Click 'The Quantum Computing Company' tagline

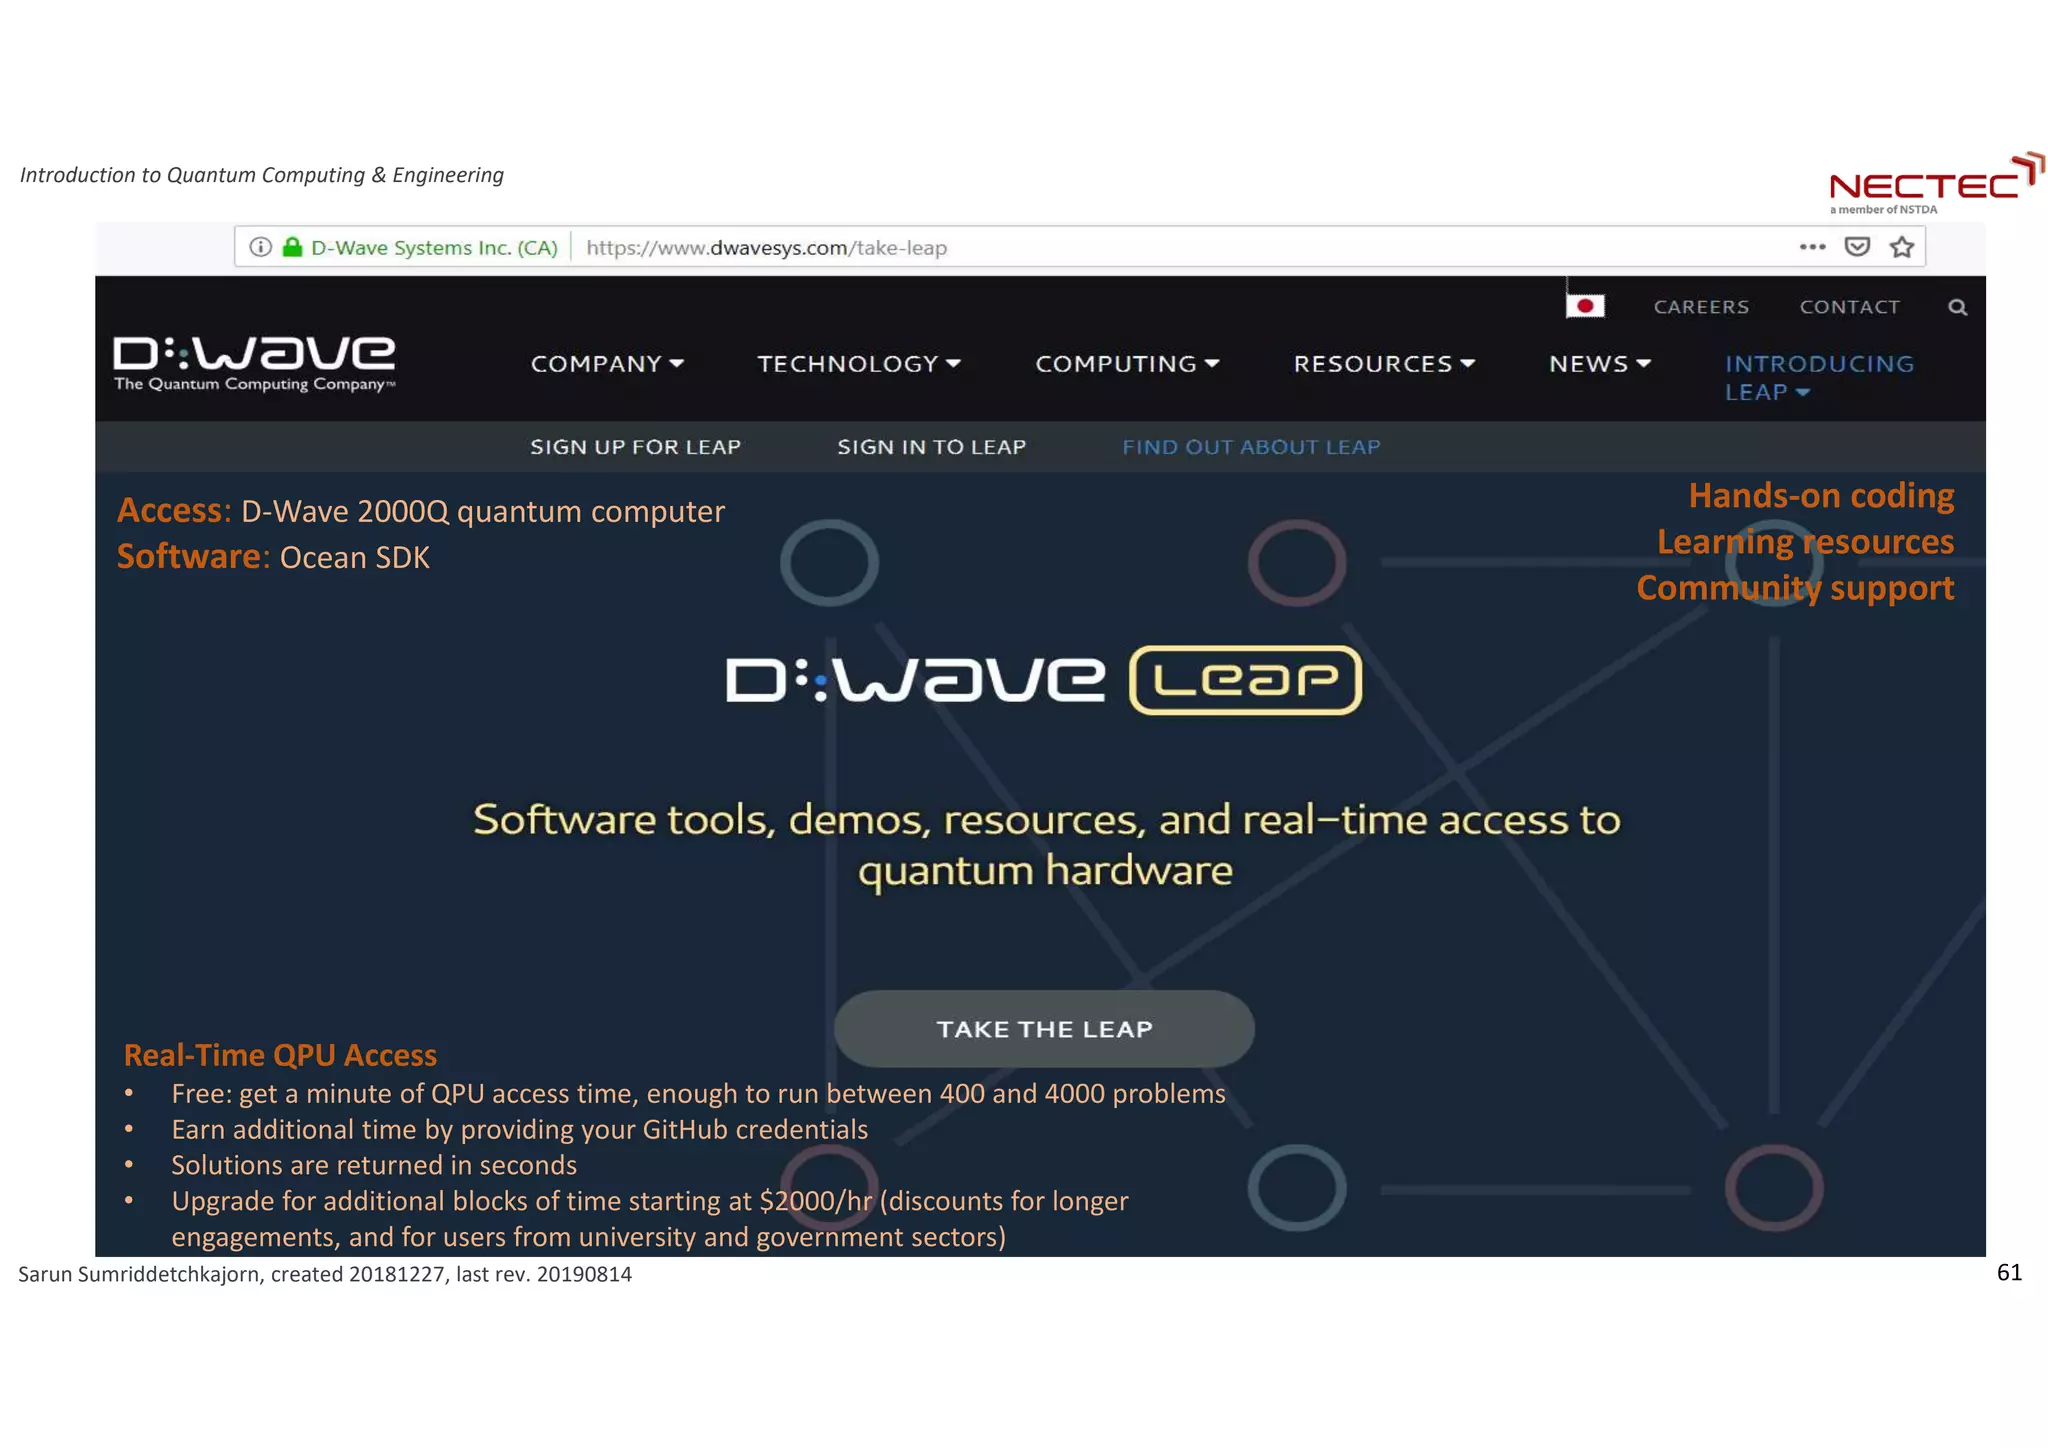coord(254,384)
